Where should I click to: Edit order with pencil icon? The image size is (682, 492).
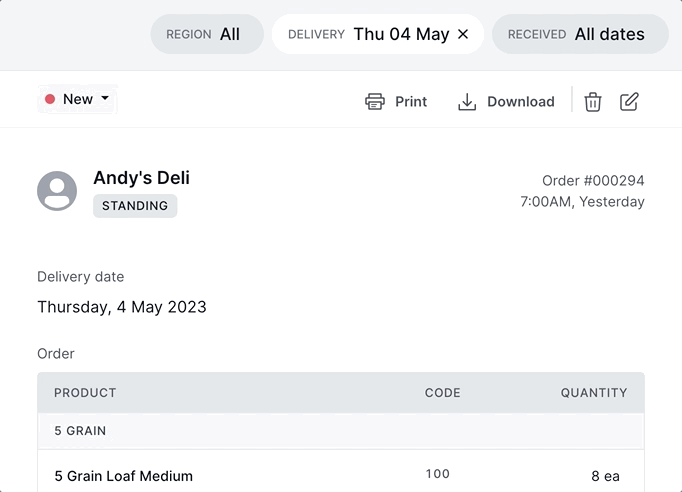coord(629,101)
